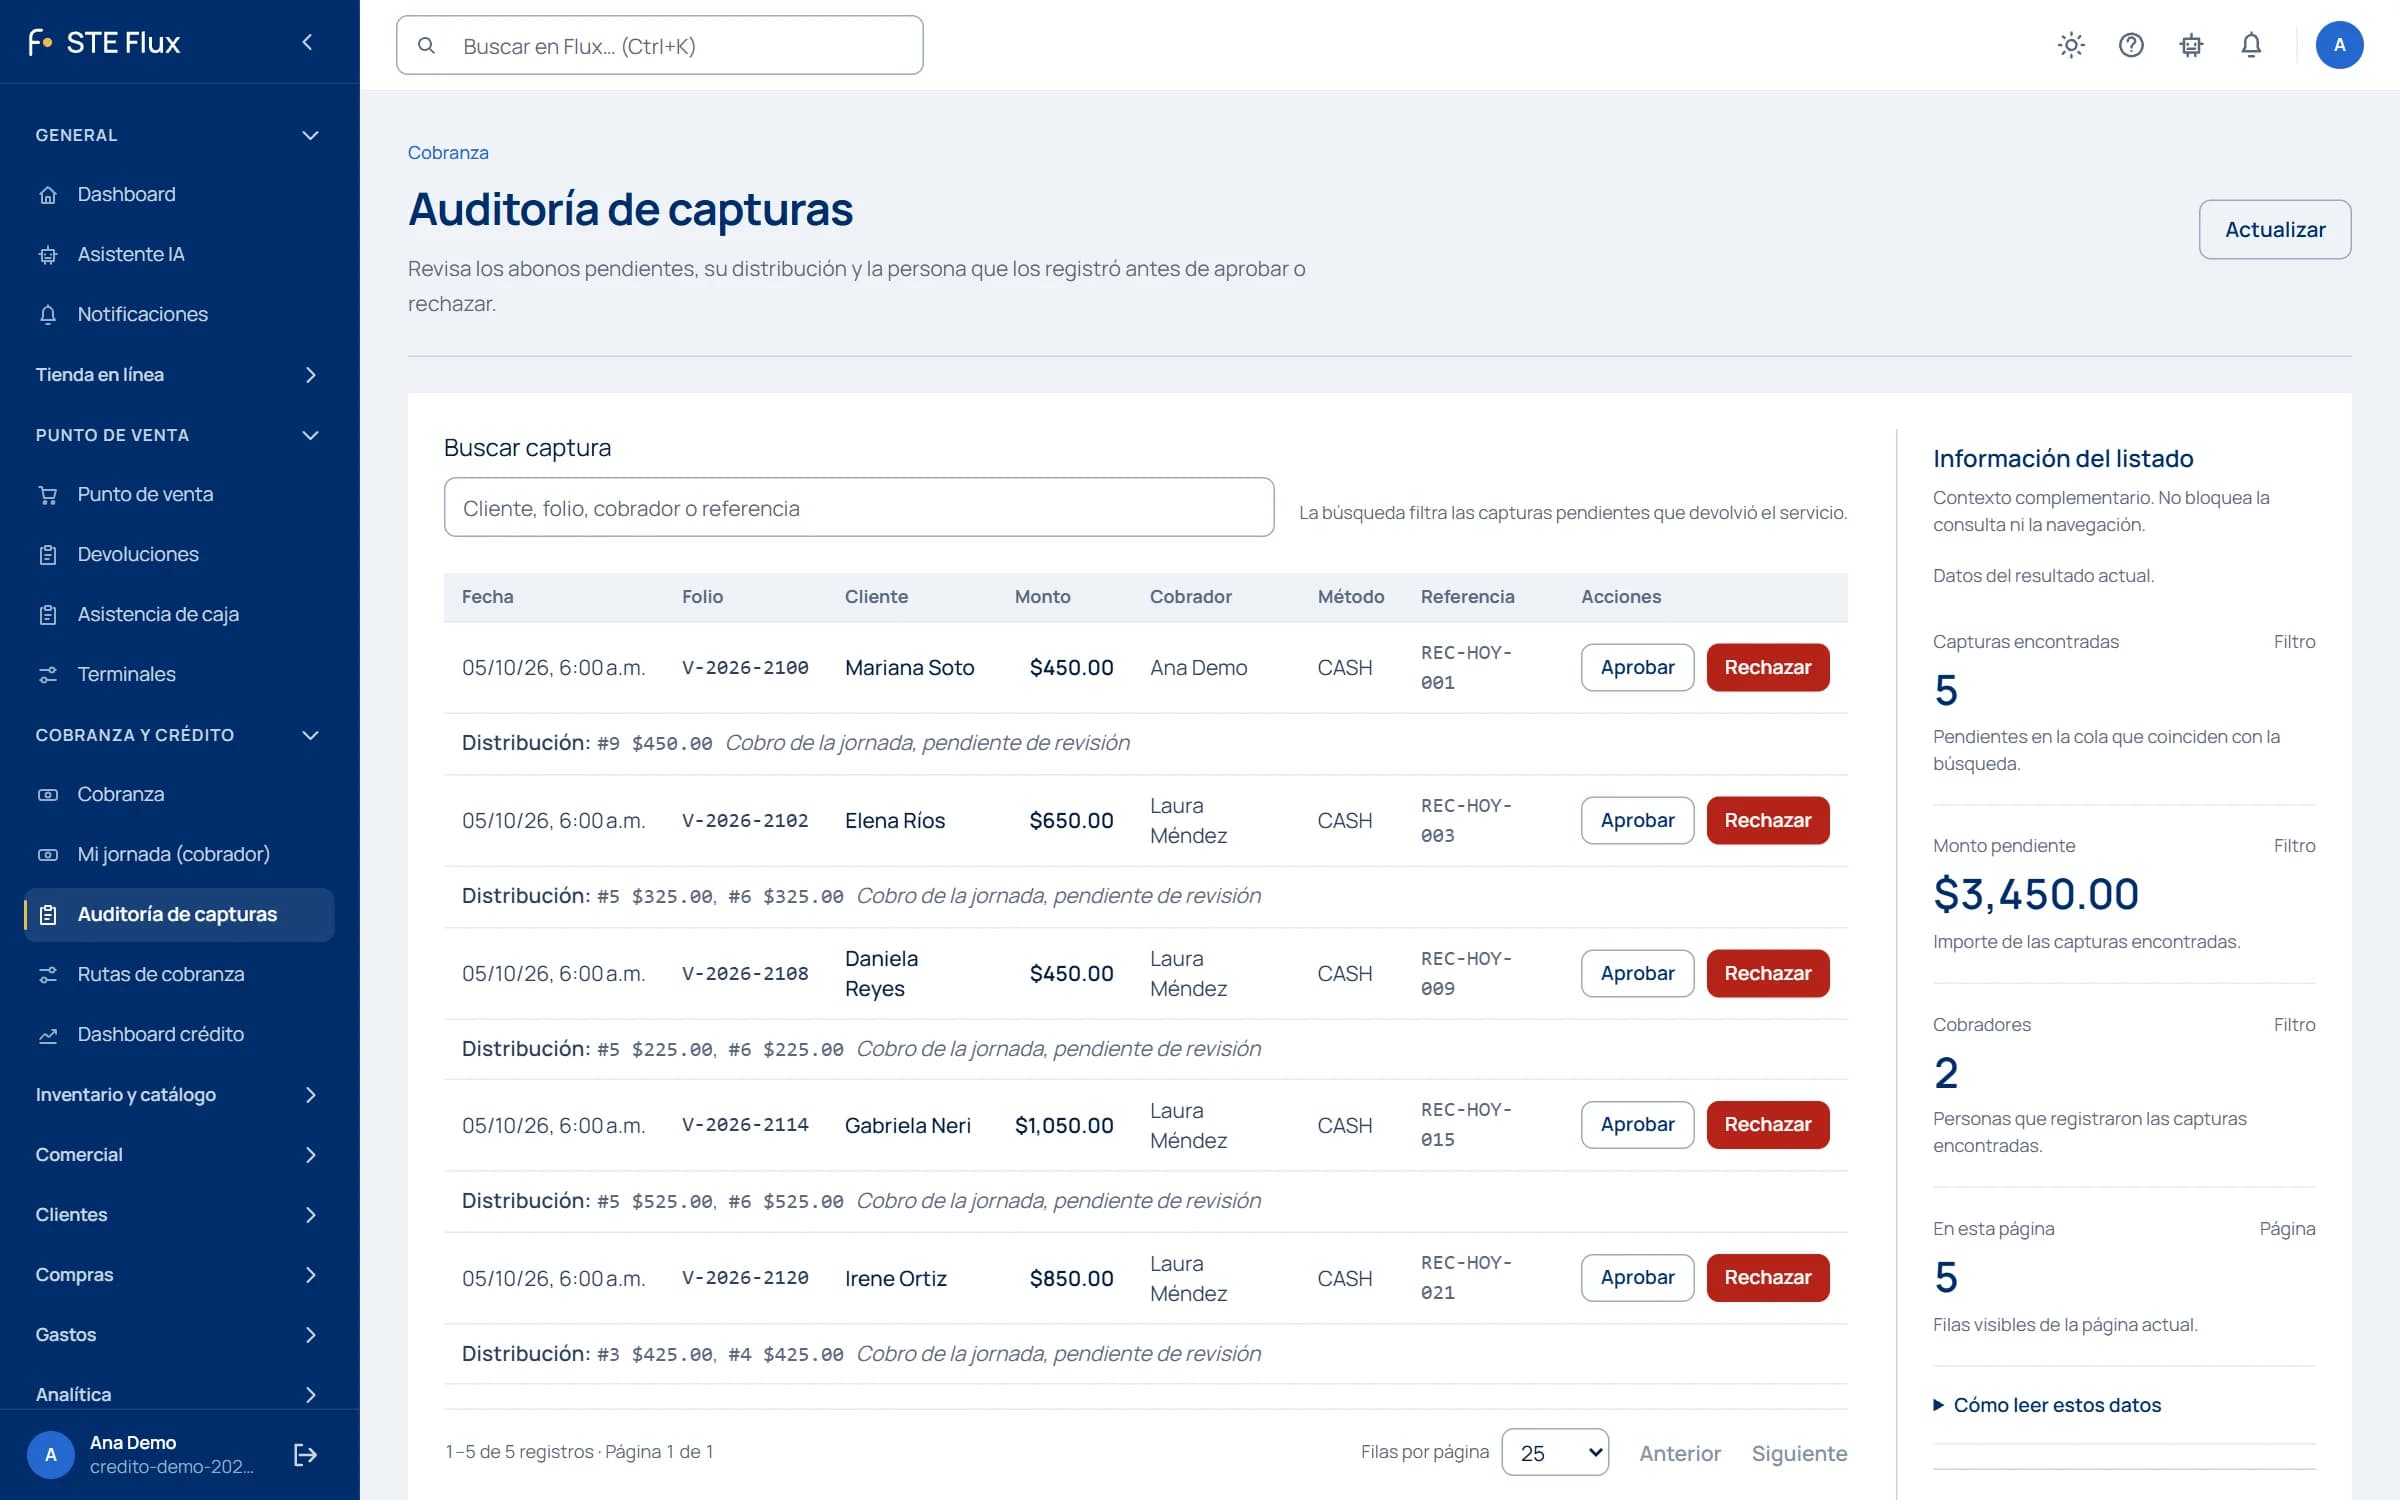
Task: Open user avatar menu in top bar
Action: click(x=2339, y=45)
